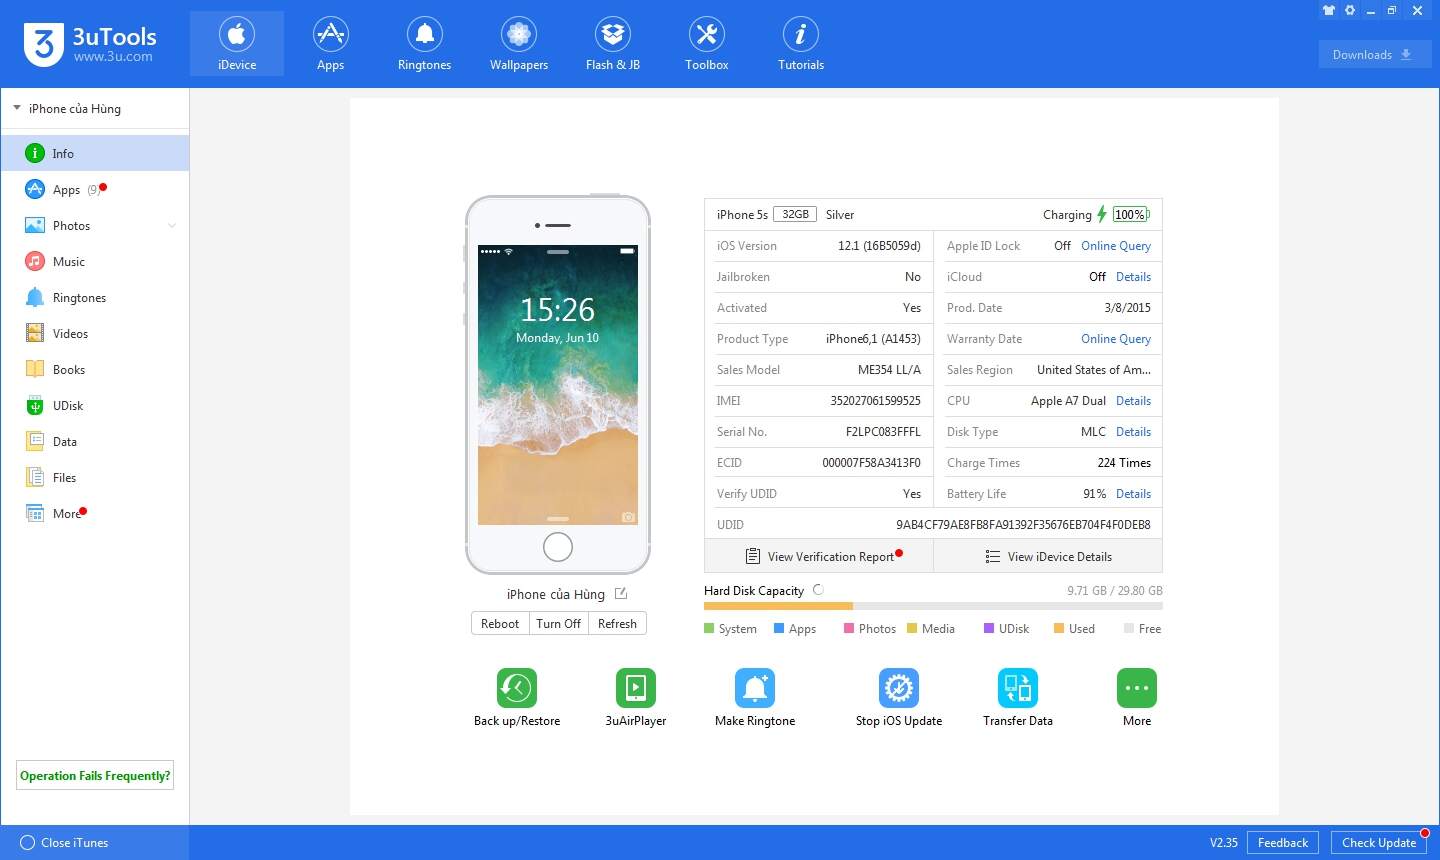Toggle the Close iTunes radio button
The height and width of the screenshot is (860, 1440).
(x=28, y=843)
